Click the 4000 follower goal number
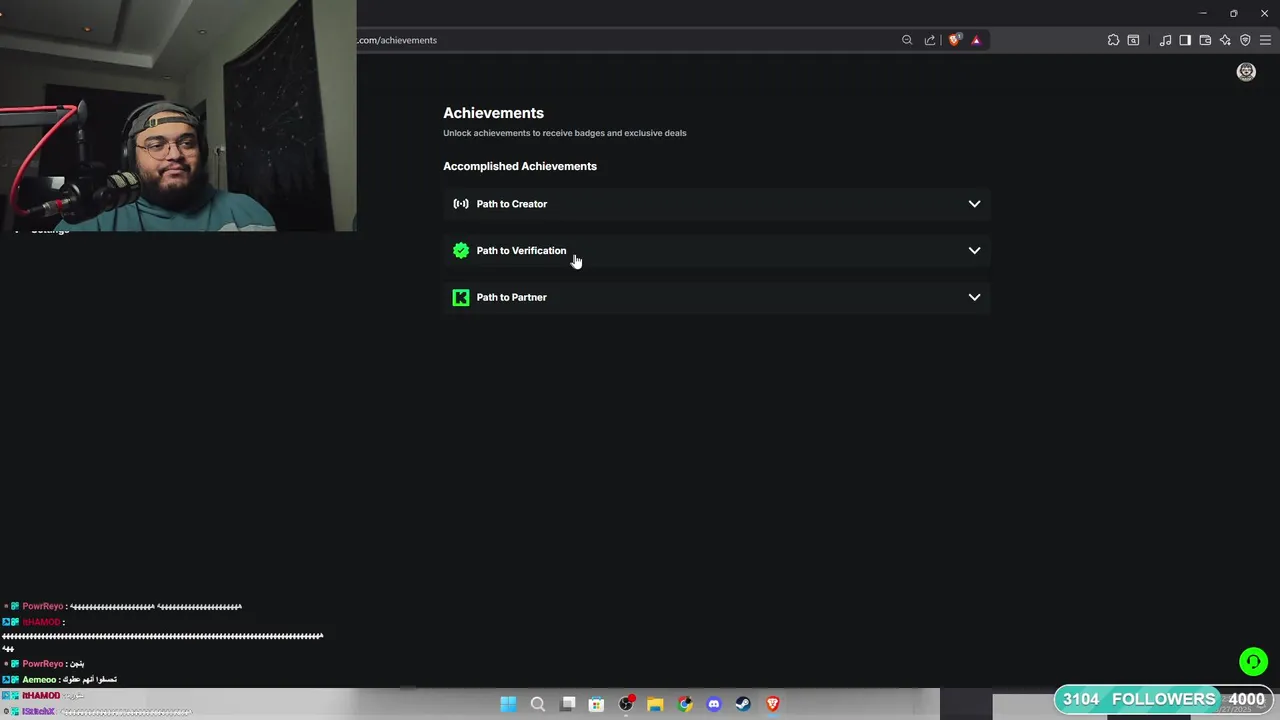This screenshot has height=720, width=1280. (1247, 699)
